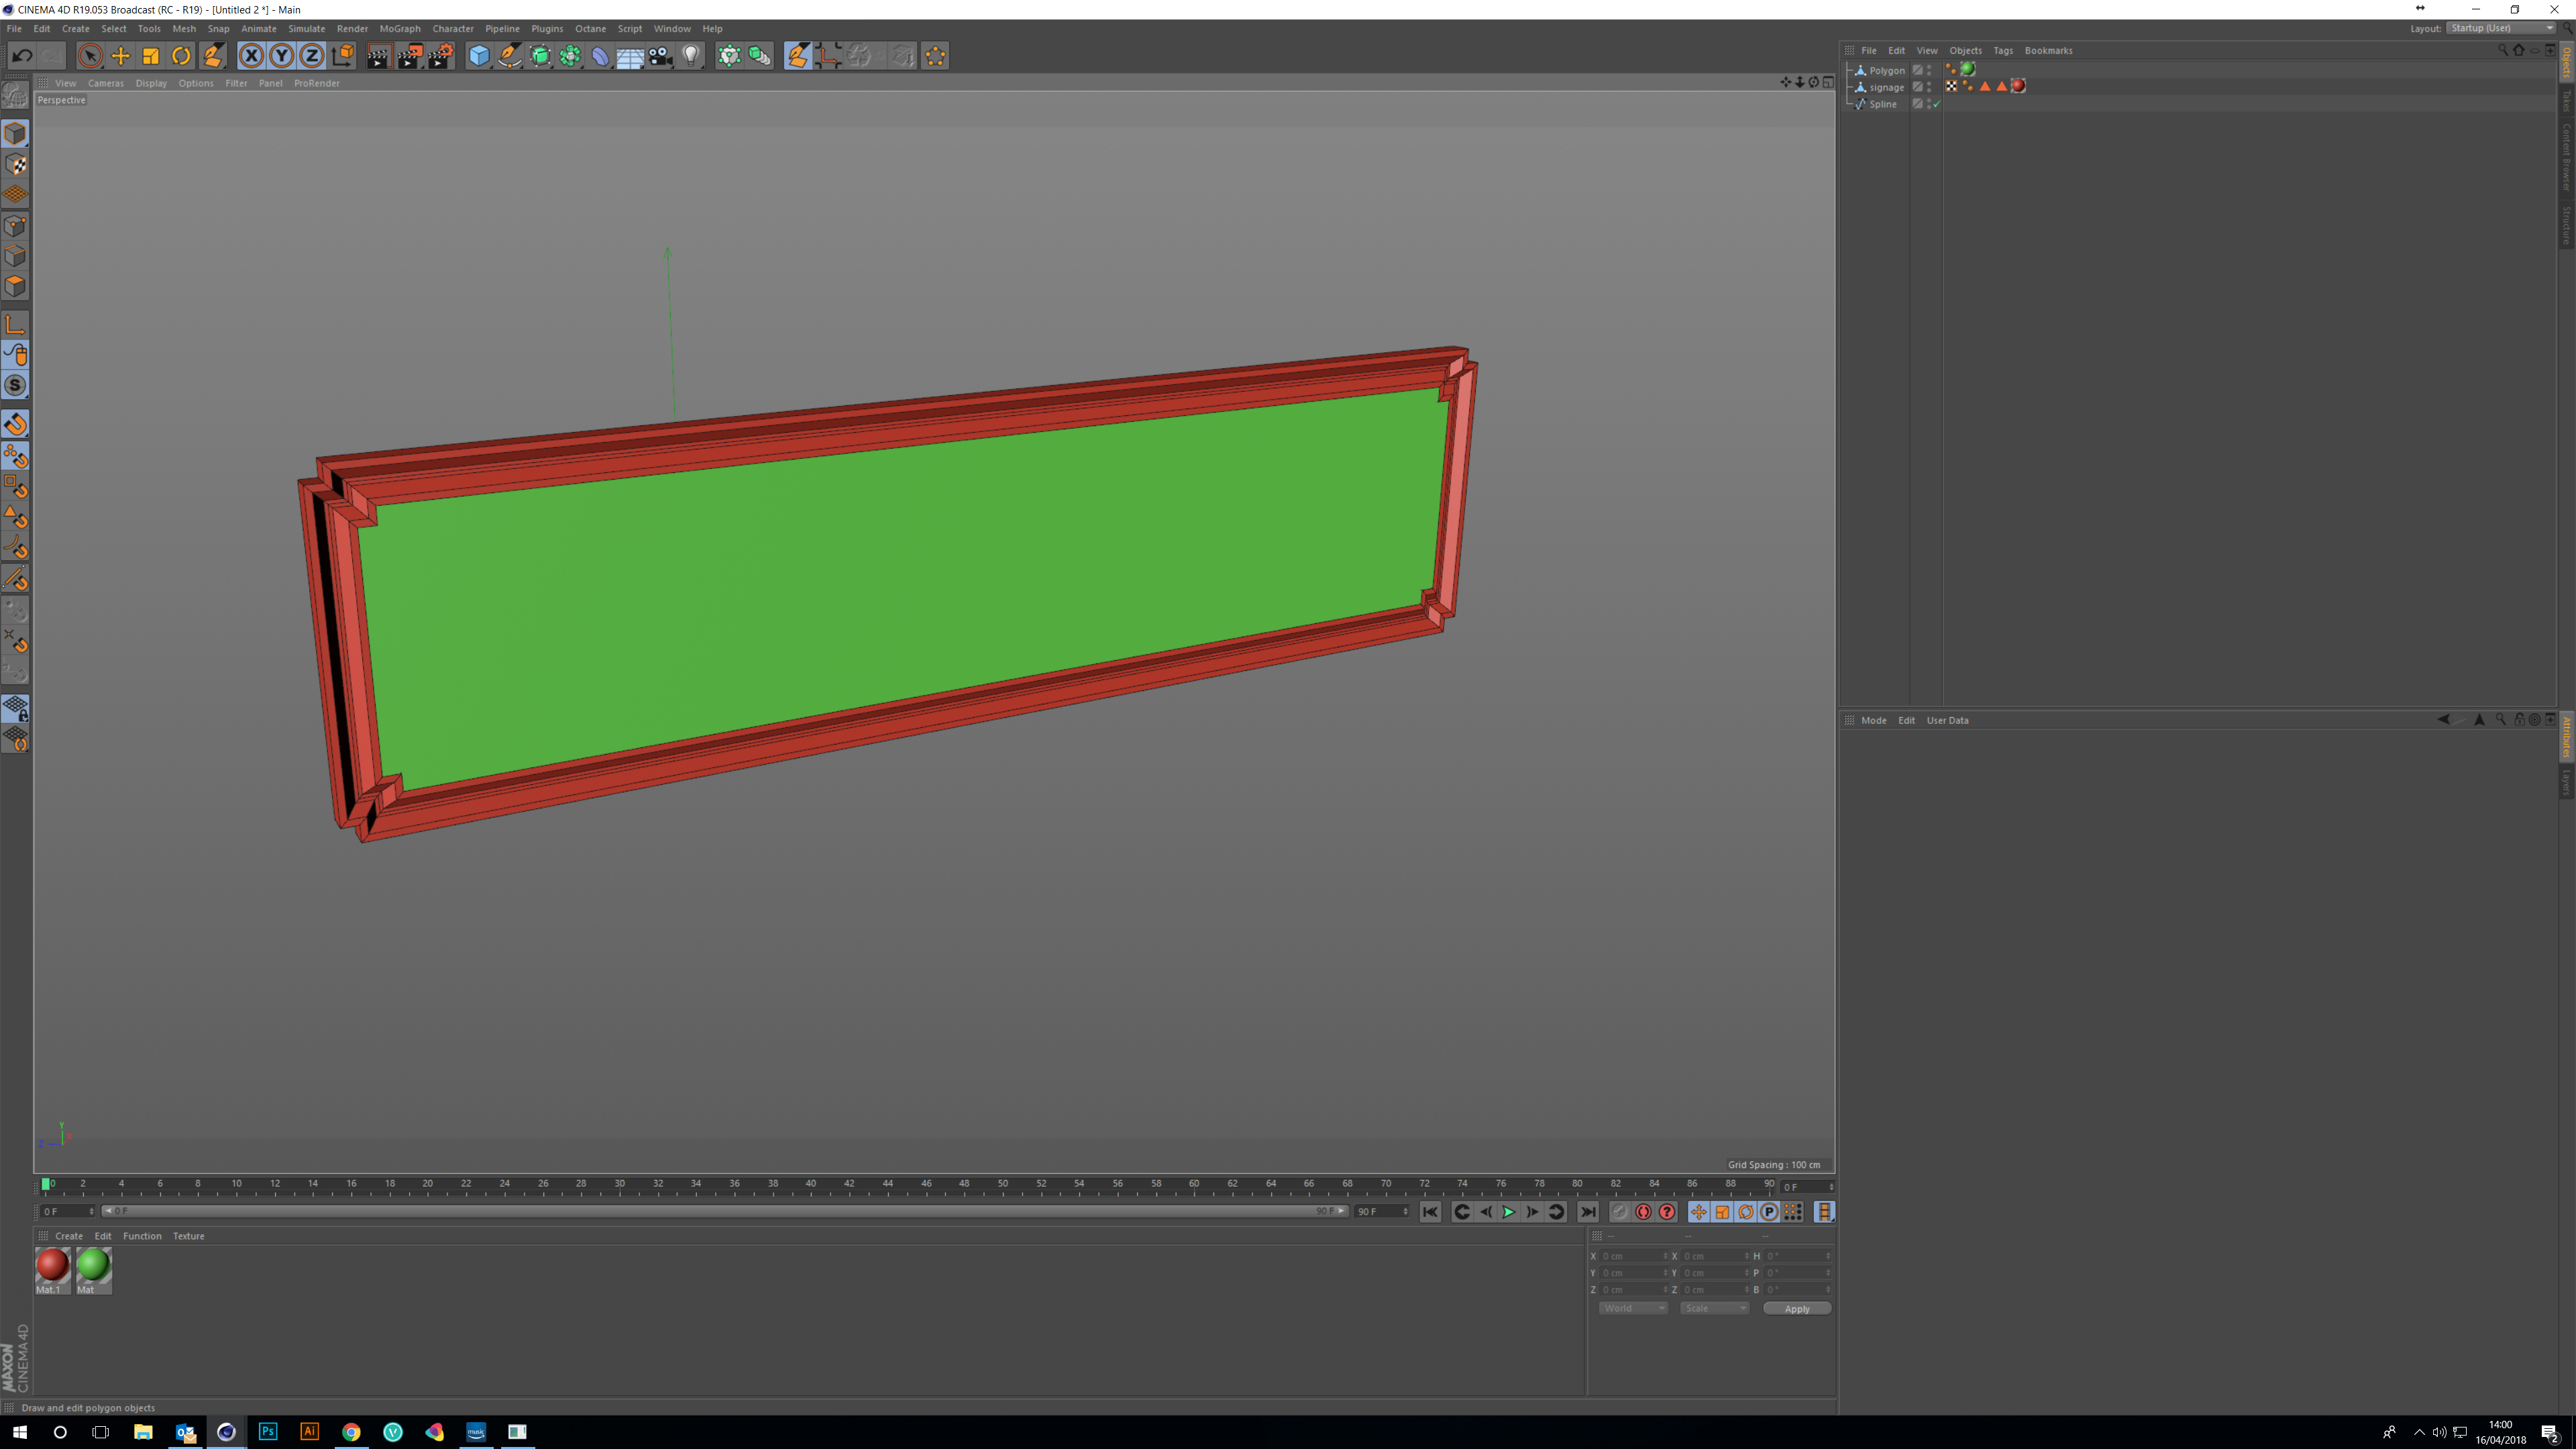This screenshot has width=2576, height=1449.
Task: Enable Polygons mode in left palette
Action: click(15, 287)
